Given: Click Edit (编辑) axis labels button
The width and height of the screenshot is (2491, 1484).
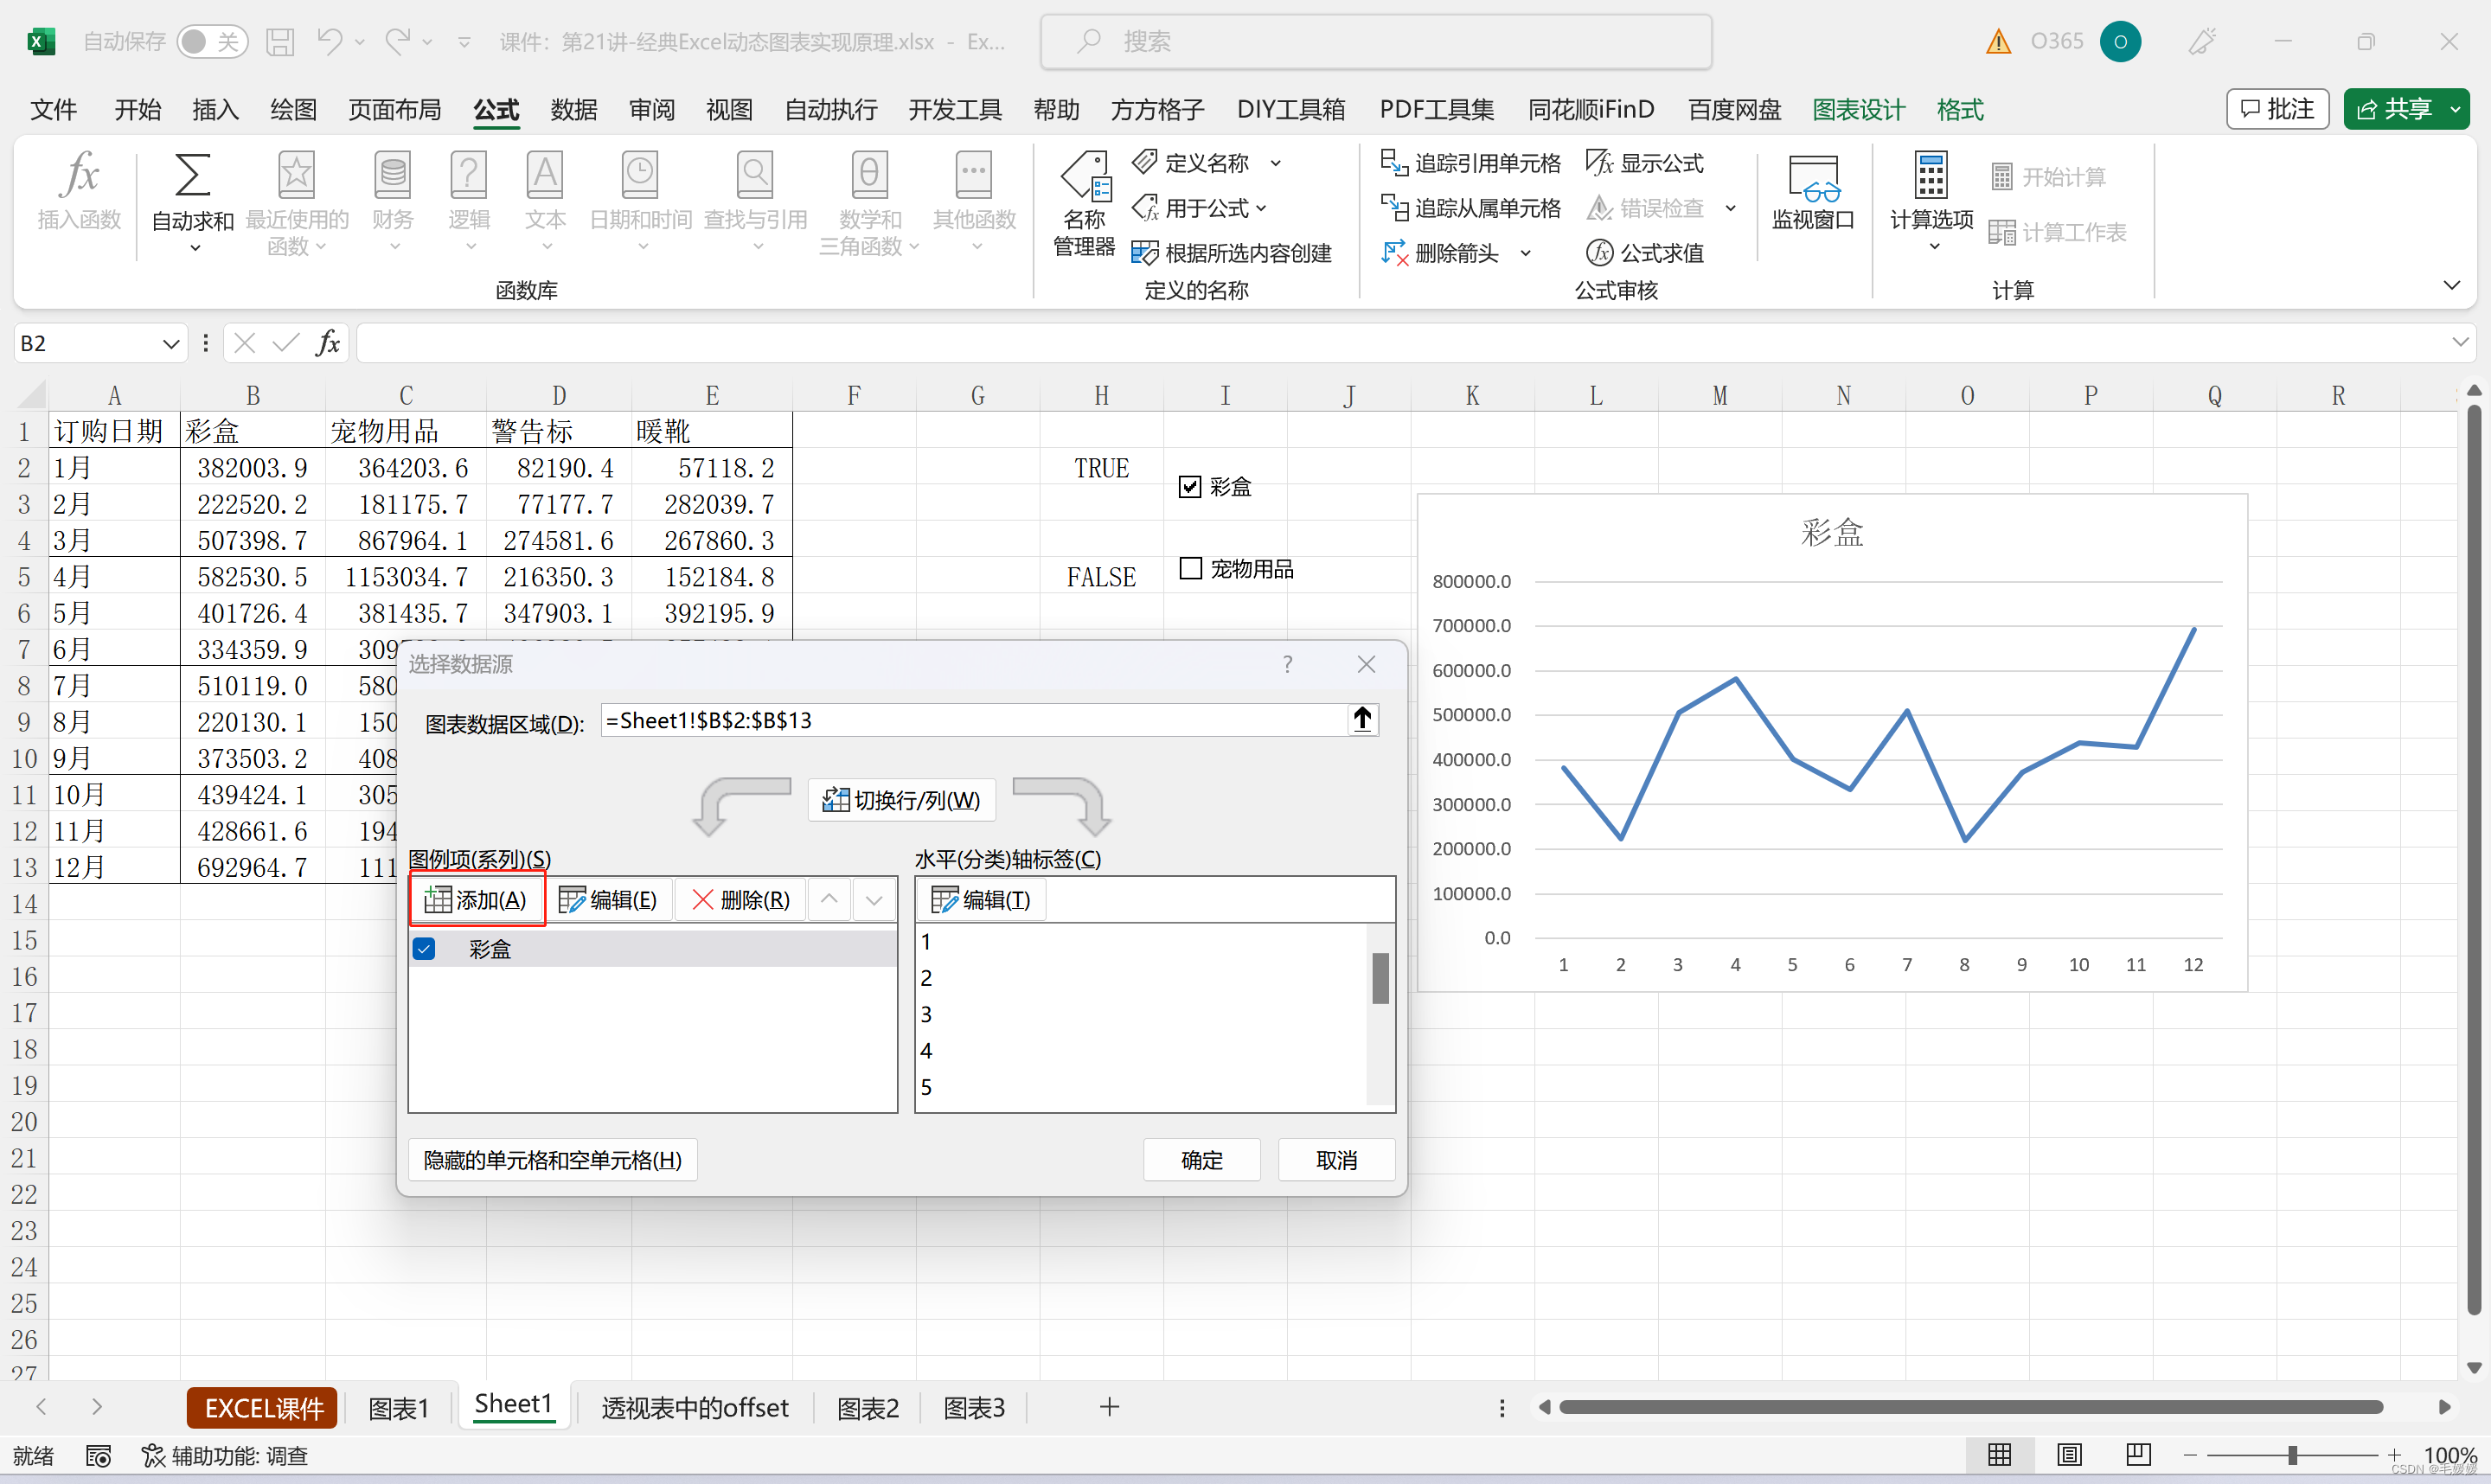Looking at the screenshot, I should [980, 899].
